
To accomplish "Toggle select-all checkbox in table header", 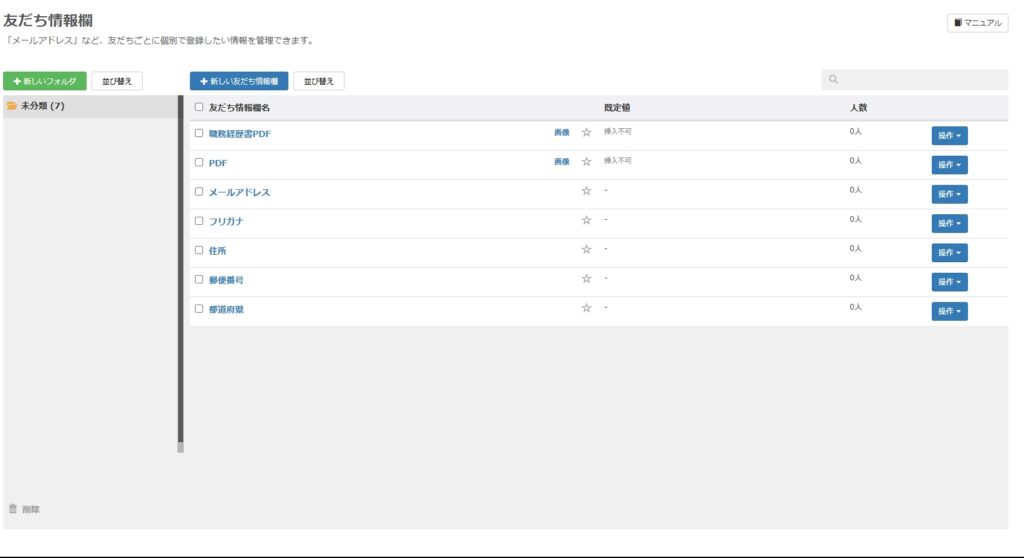I will tap(199, 107).
